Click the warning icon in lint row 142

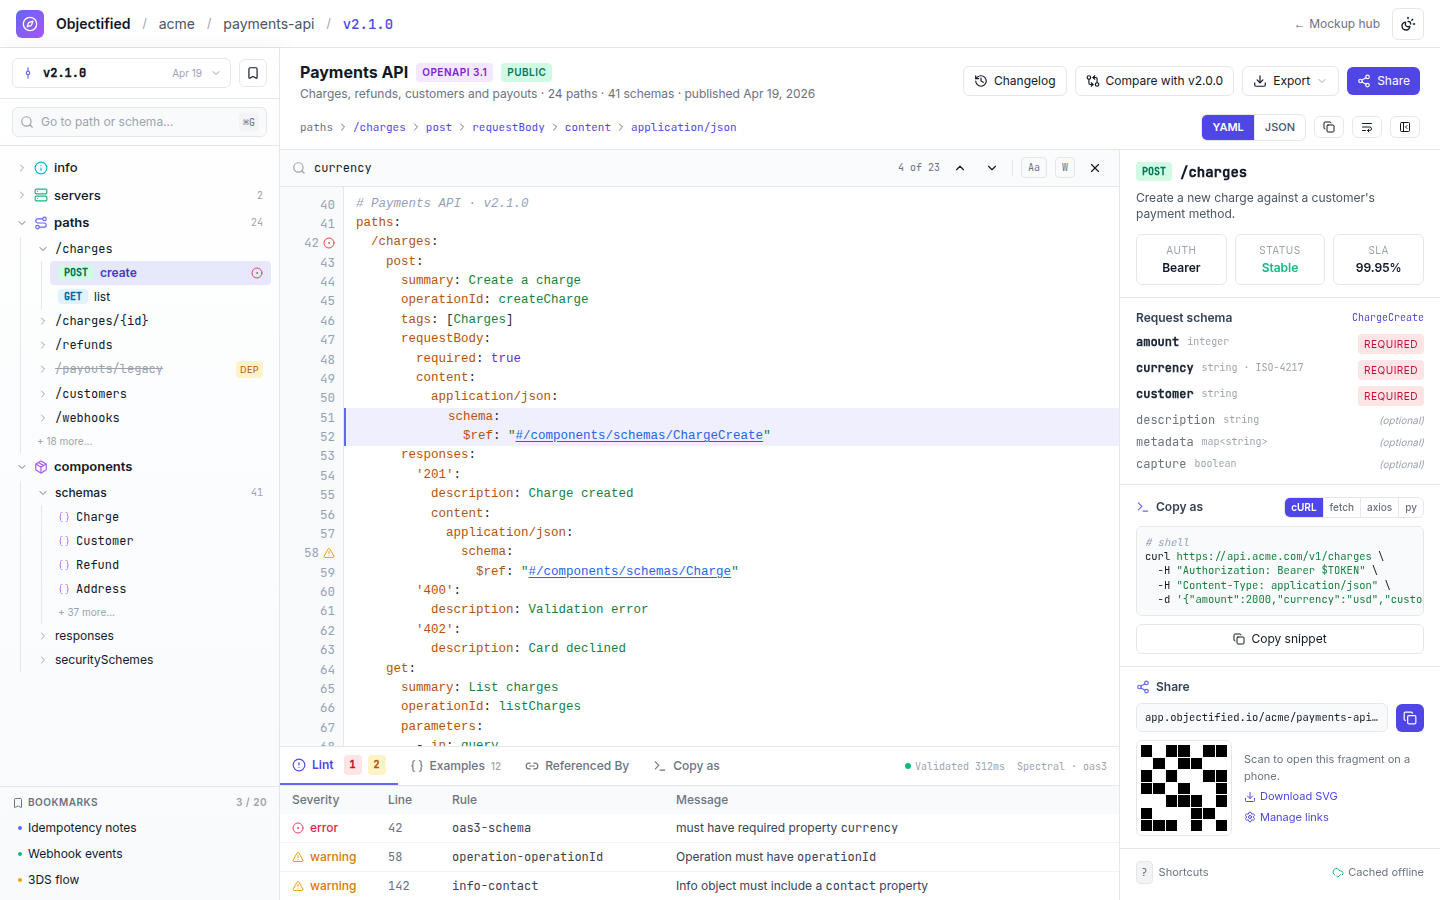298,886
